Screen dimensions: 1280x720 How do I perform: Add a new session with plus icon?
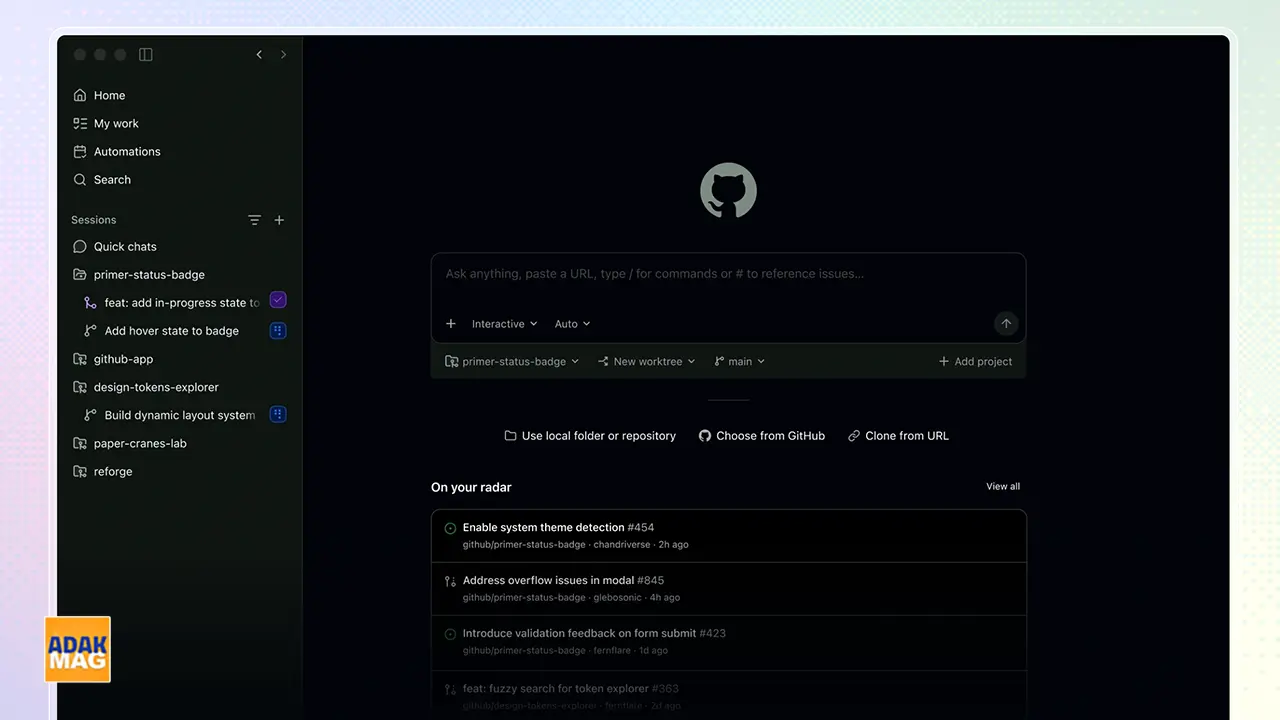tap(279, 220)
